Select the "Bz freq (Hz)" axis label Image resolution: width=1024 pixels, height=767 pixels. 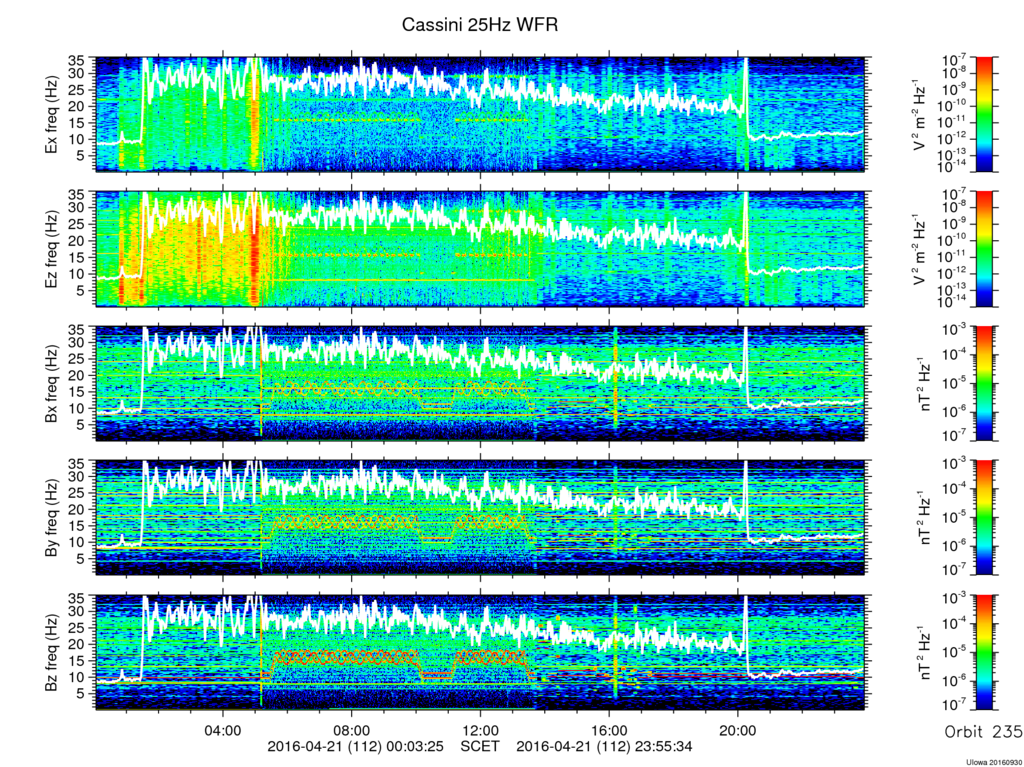point(52,651)
